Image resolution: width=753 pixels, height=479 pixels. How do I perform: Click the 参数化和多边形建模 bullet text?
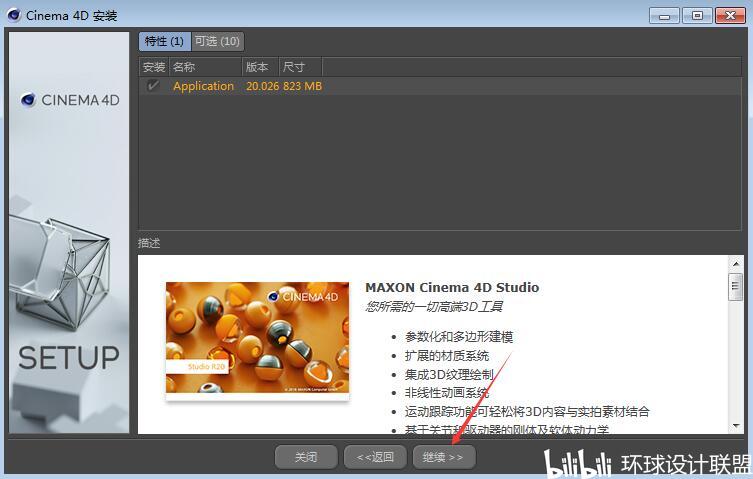(x=459, y=337)
